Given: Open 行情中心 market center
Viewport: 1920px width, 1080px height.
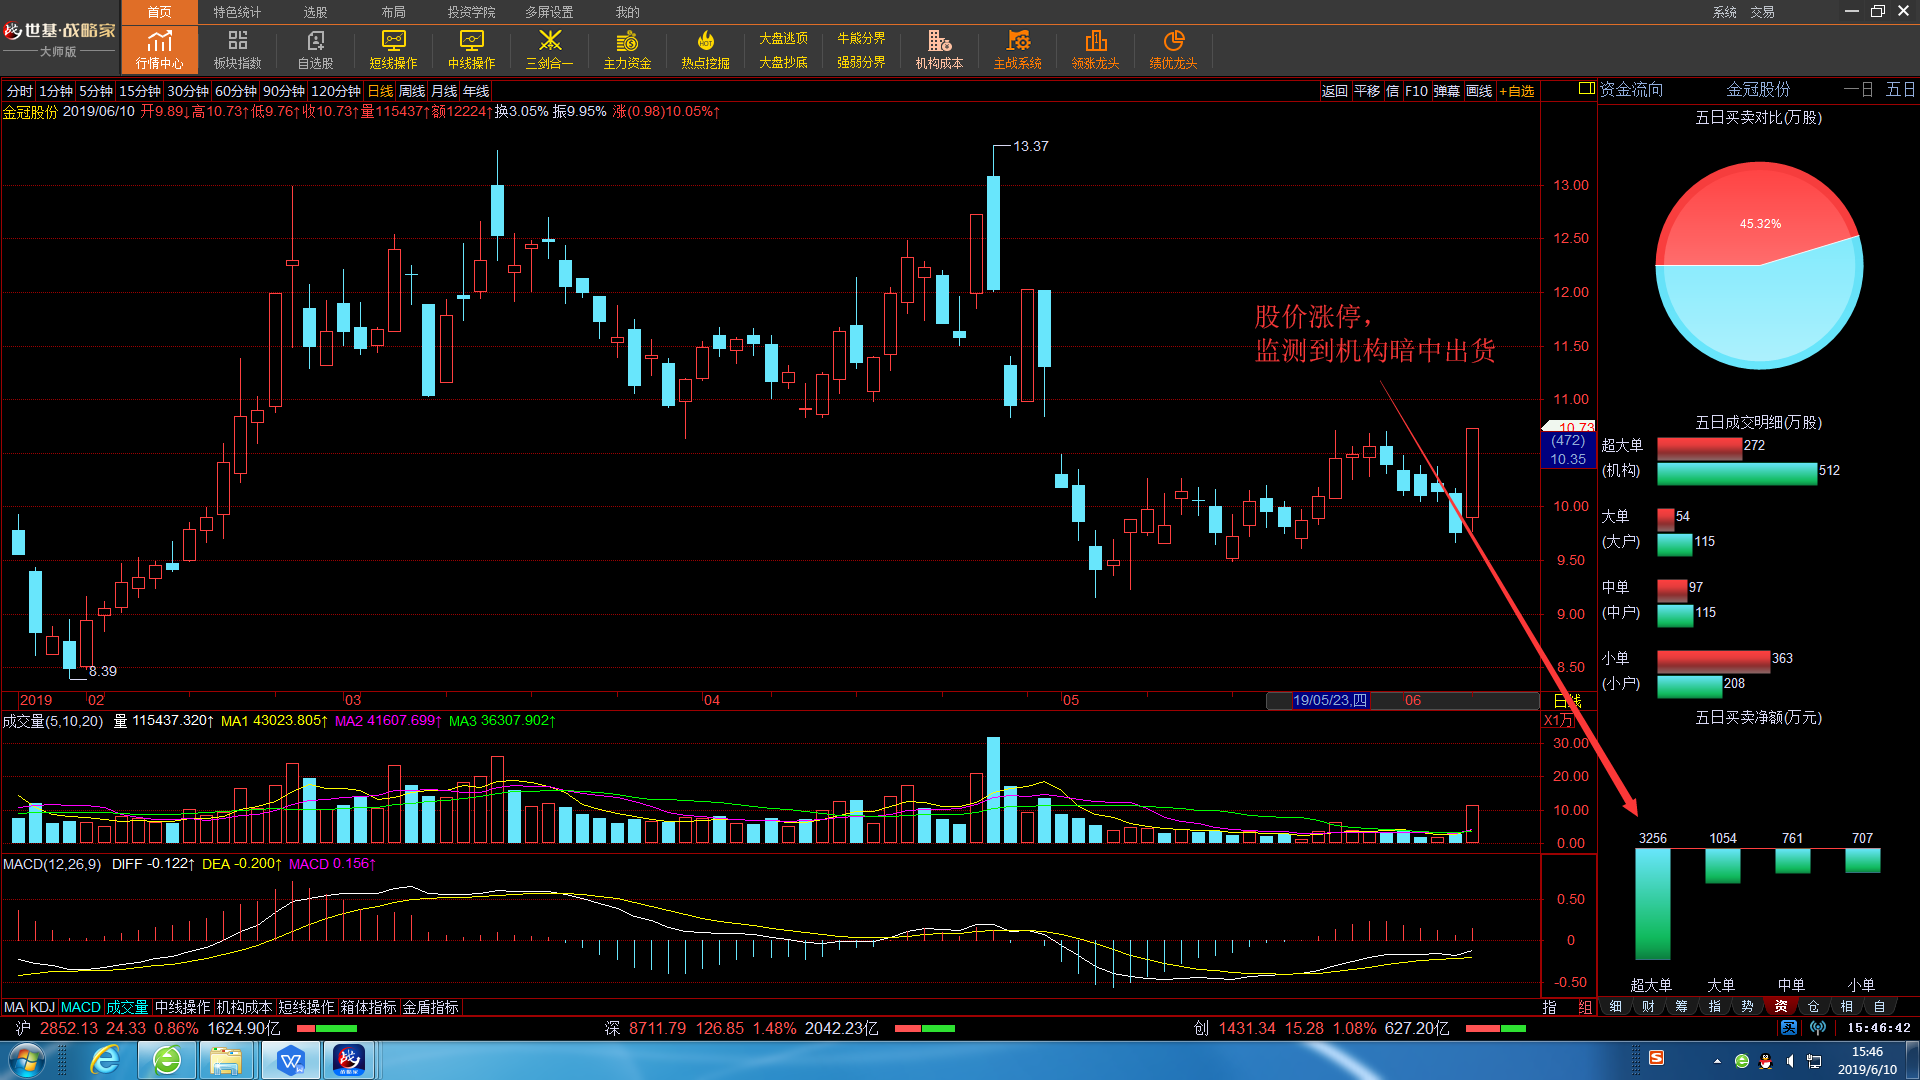Looking at the screenshot, I should (160, 49).
